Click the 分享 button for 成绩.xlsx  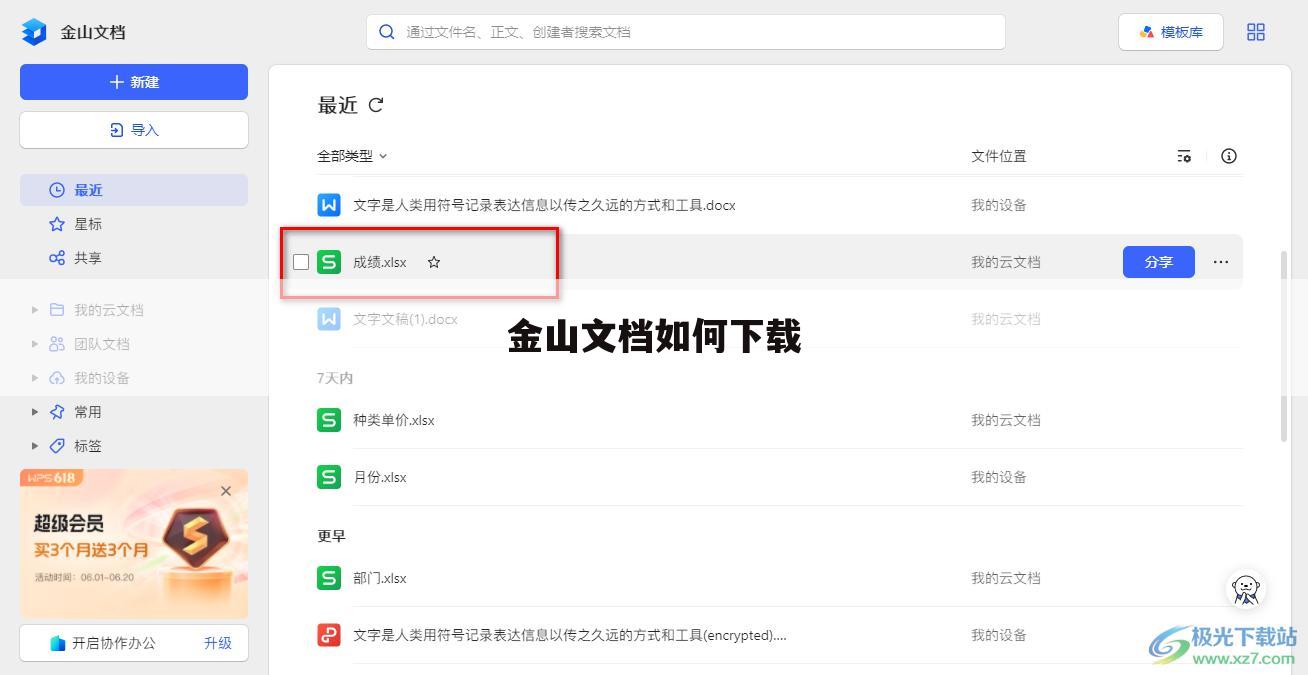(1158, 262)
